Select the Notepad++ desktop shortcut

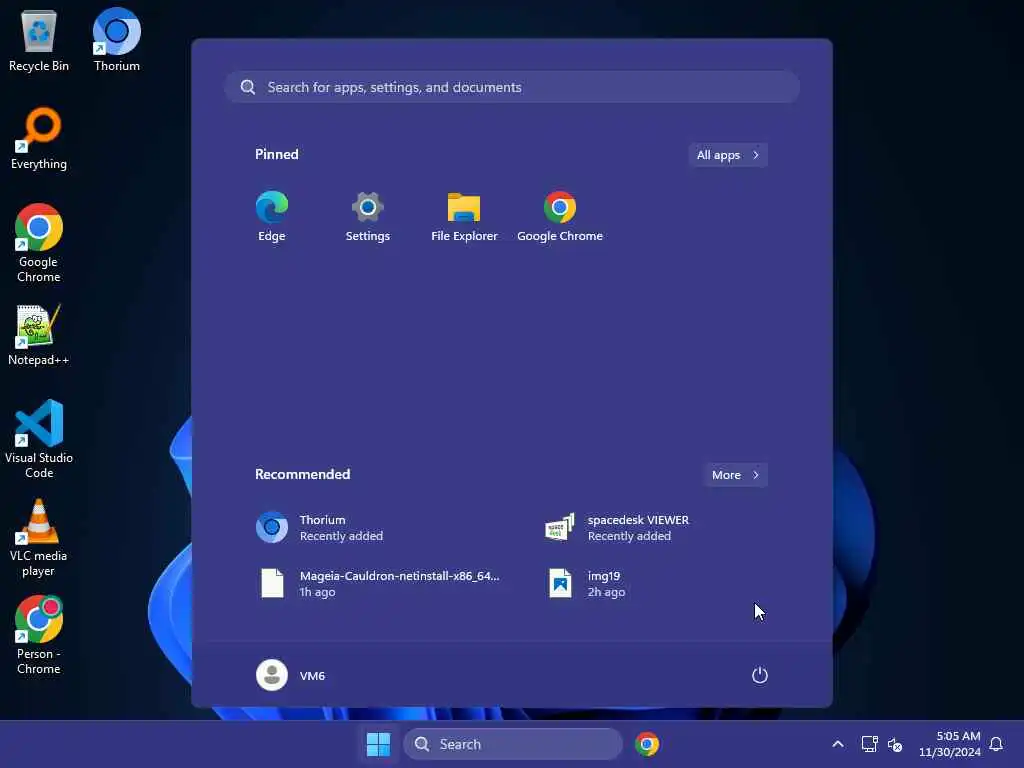[39, 334]
